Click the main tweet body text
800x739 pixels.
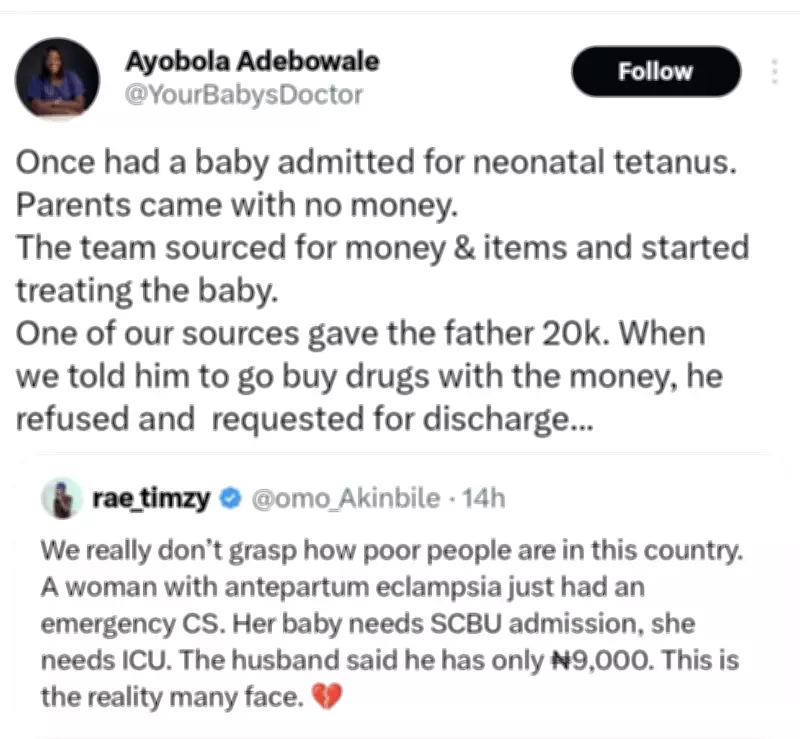pyautogui.click(x=380, y=290)
